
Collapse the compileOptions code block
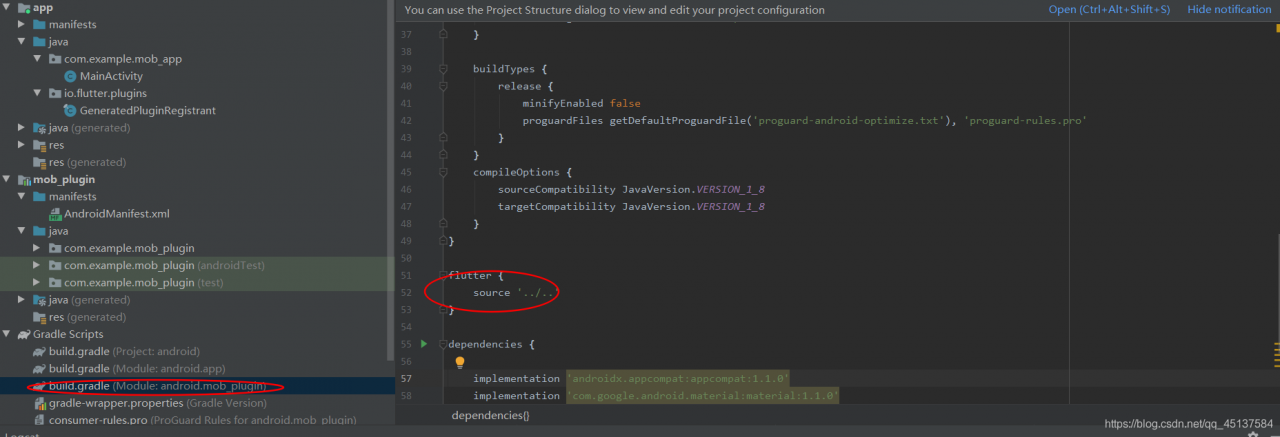click(442, 172)
